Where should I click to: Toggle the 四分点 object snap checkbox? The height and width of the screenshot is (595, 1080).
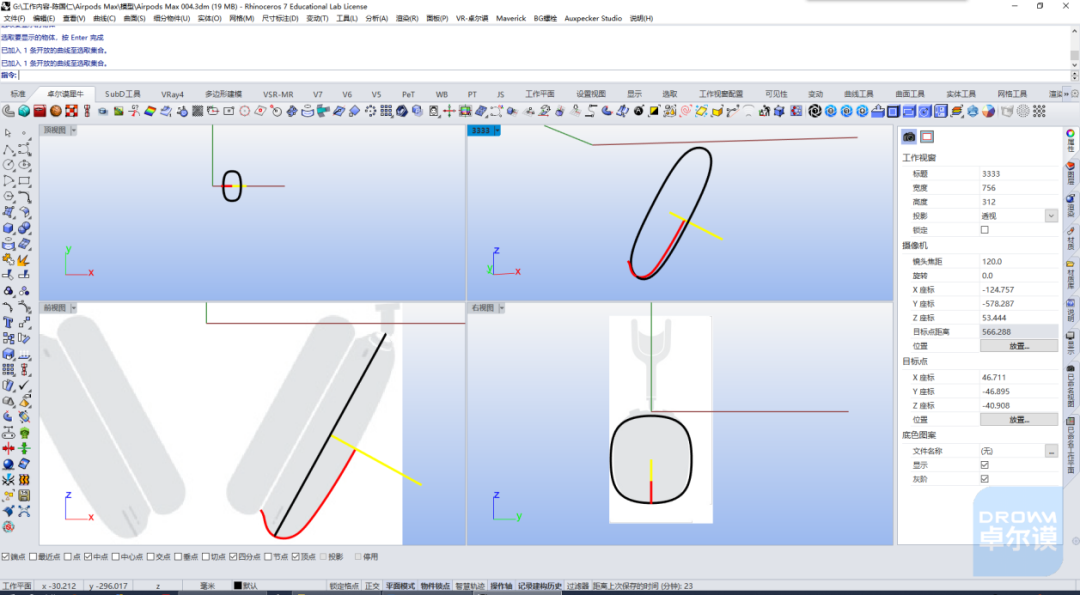233,556
